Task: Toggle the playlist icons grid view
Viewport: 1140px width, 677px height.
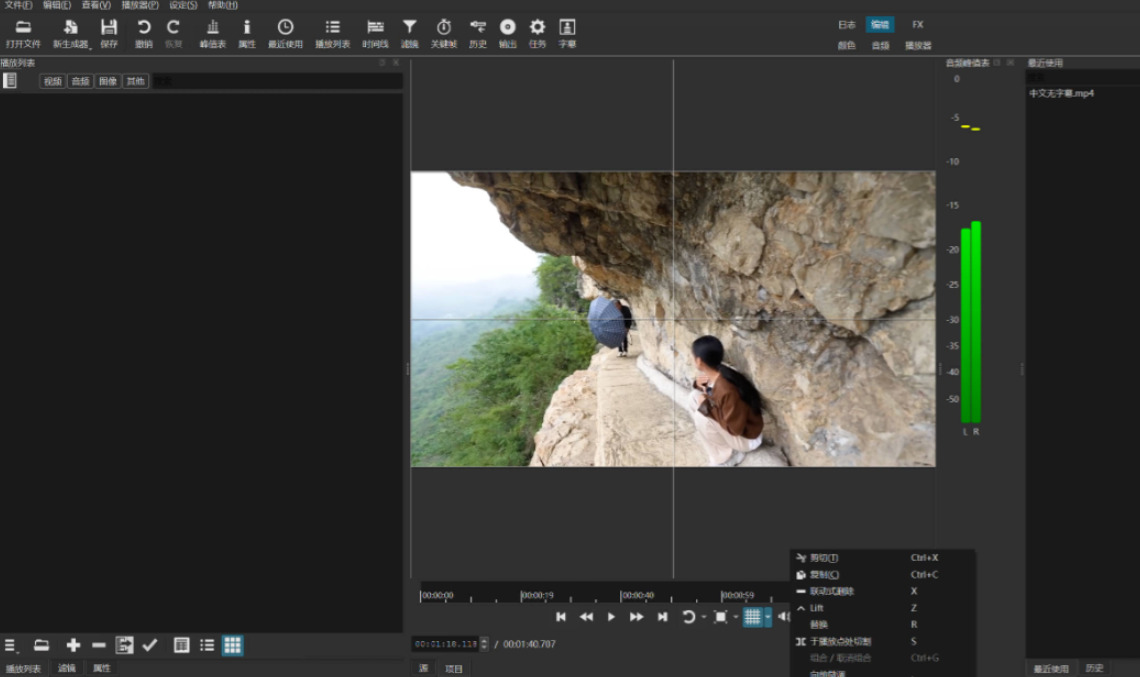Action: [x=232, y=646]
